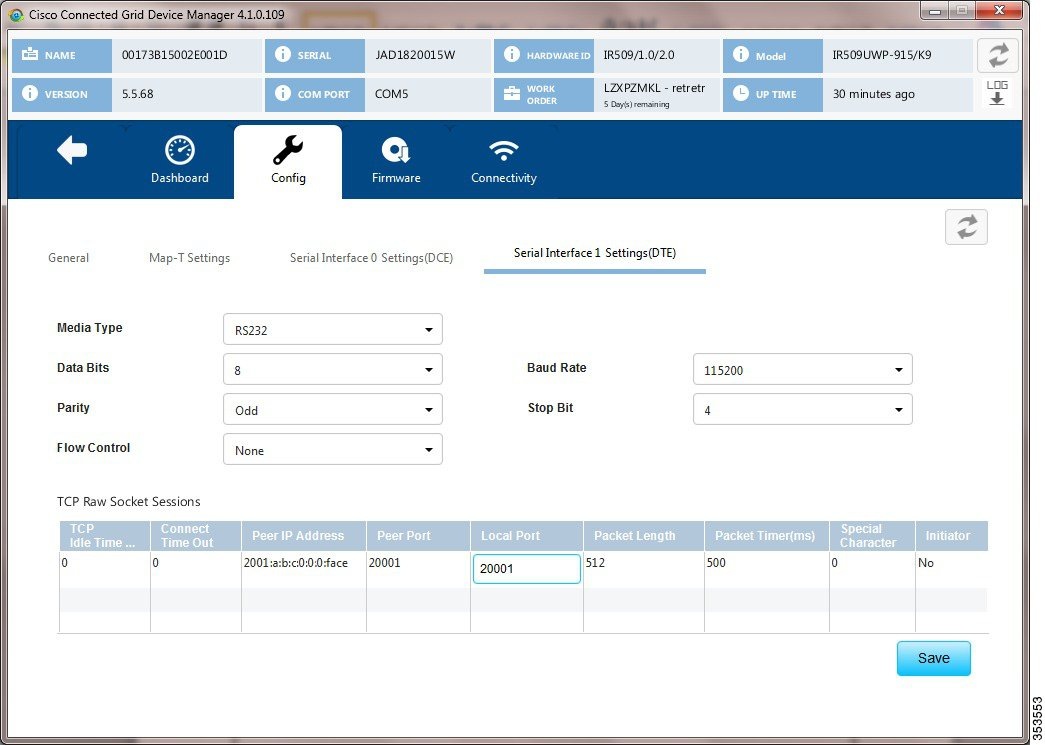Viewport: 1045px width, 745px height.
Task: Click the Special Character cell 0
Action: point(834,563)
